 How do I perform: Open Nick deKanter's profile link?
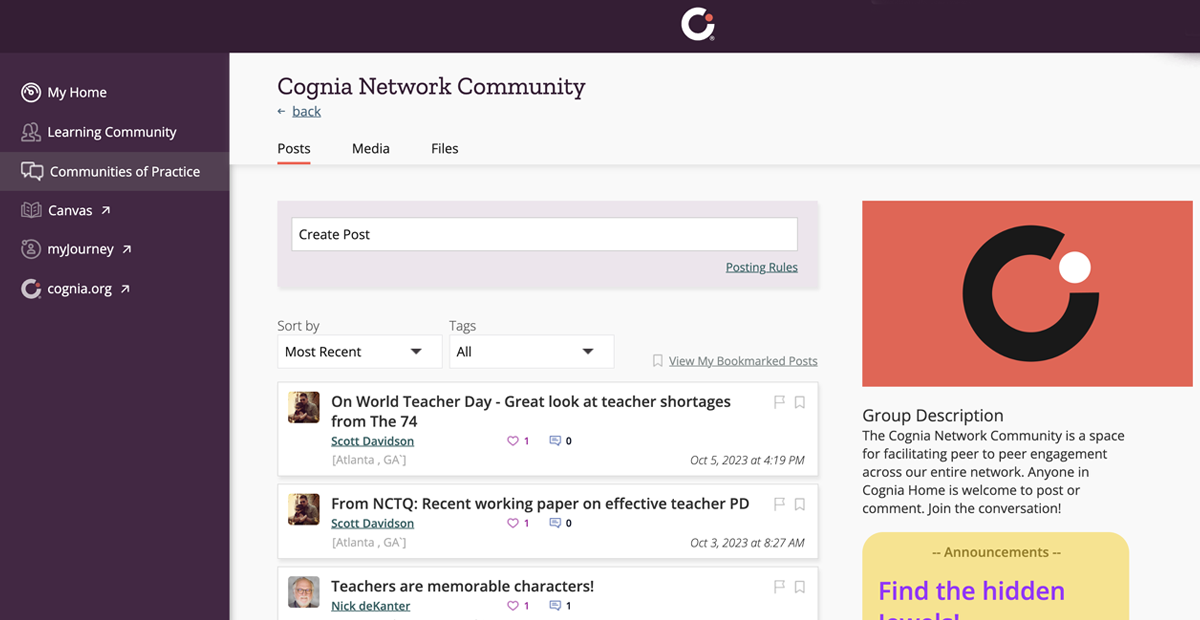370,606
